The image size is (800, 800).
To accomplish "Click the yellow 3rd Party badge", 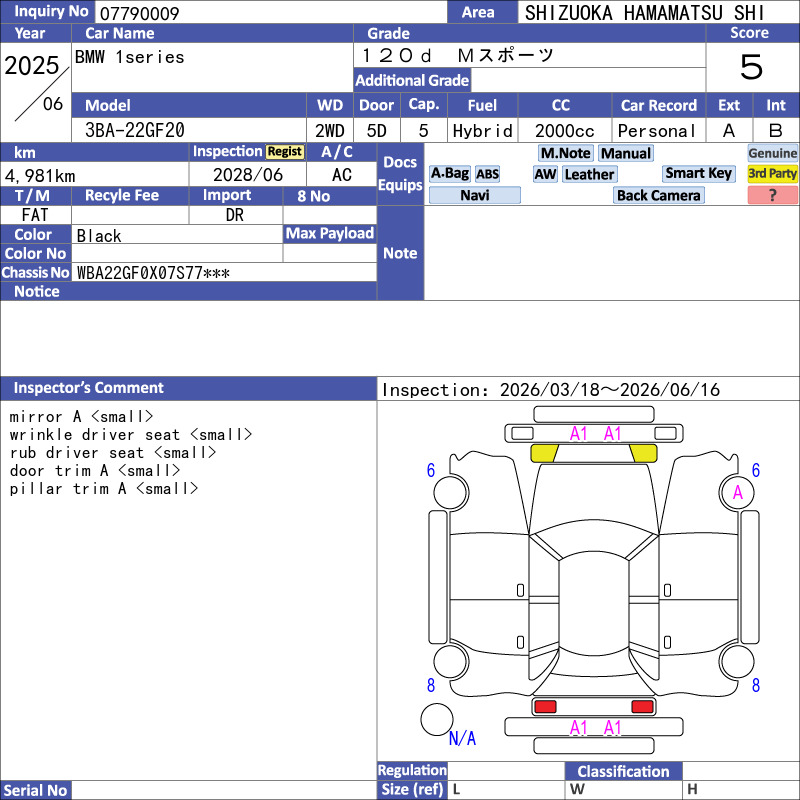I will [x=772, y=174].
